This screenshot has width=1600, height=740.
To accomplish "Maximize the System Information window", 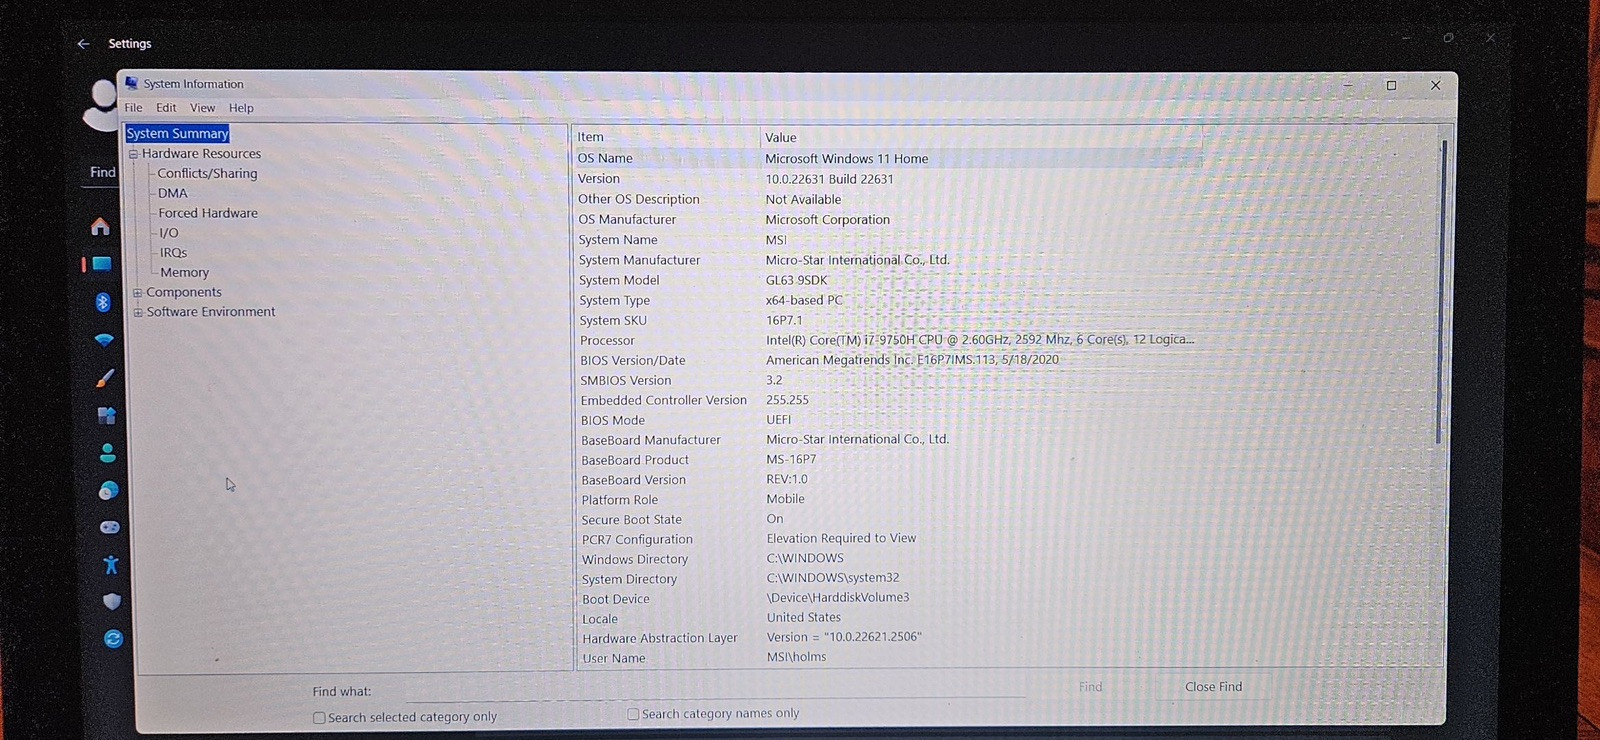I will 1391,86.
